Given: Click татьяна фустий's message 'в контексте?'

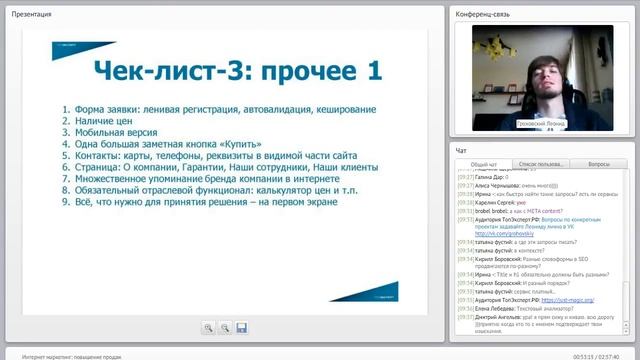Looking at the screenshot, I should click(x=501, y=251).
